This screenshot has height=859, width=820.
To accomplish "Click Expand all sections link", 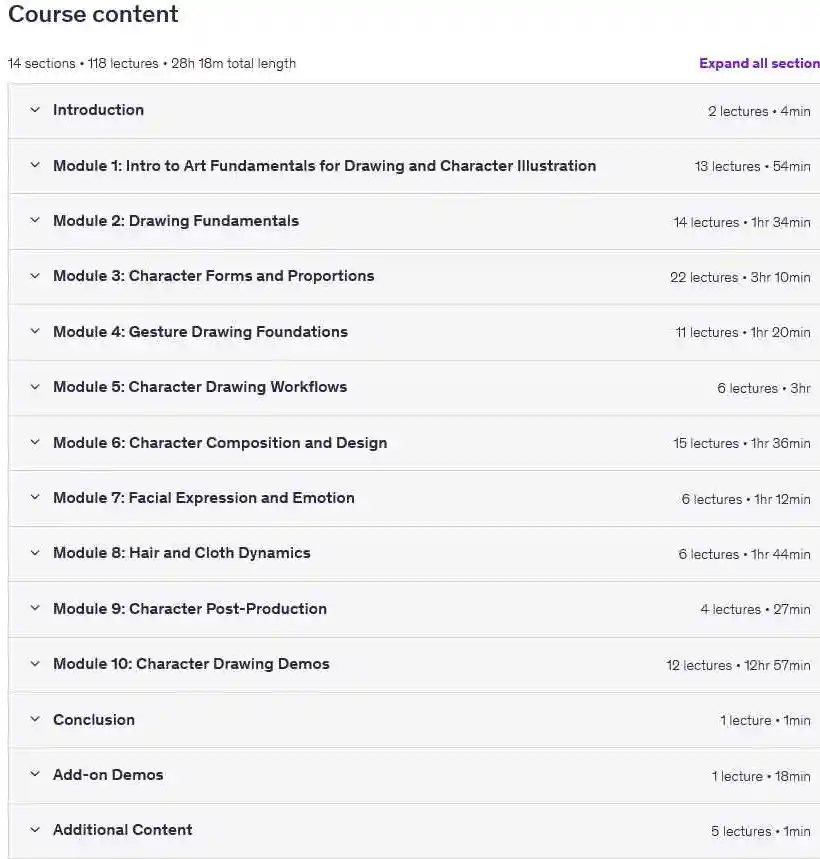I will (x=759, y=63).
